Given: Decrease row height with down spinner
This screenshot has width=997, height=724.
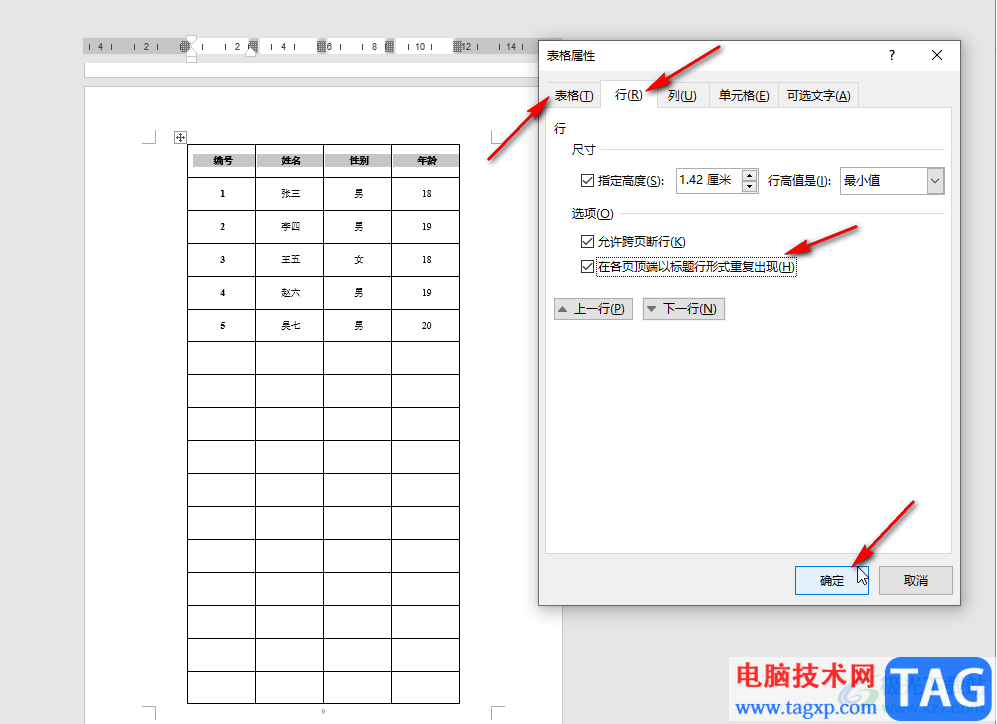Looking at the screenshot, I should click(750, 186).
